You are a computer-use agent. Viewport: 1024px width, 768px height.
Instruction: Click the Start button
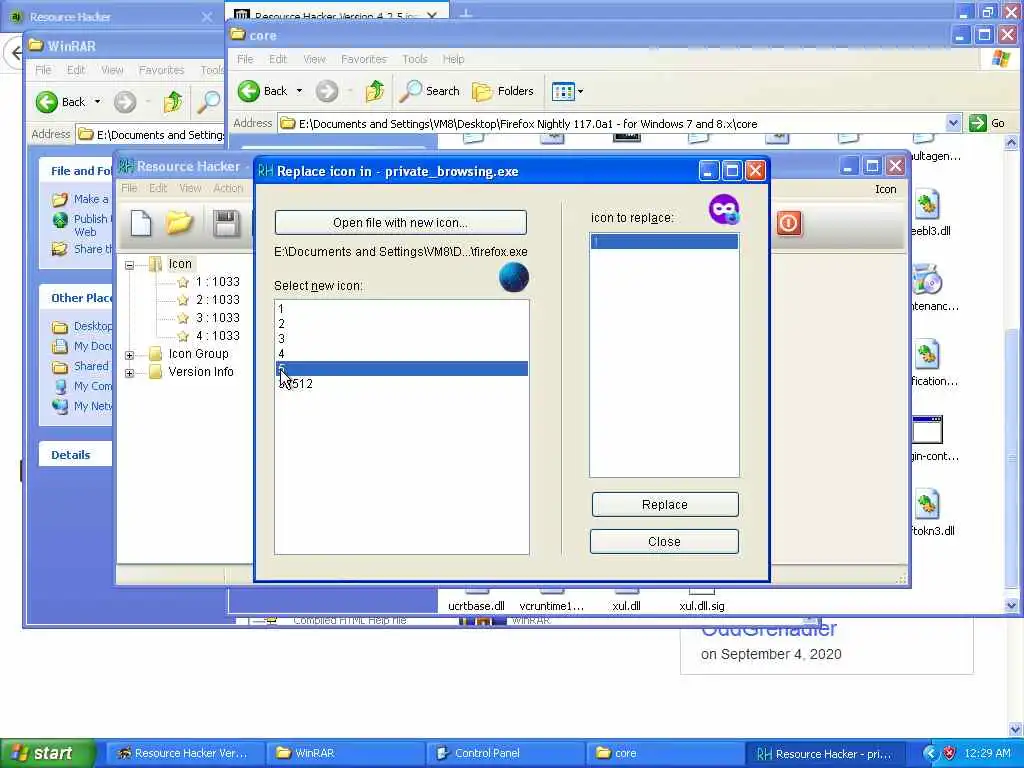coord(47,753)
